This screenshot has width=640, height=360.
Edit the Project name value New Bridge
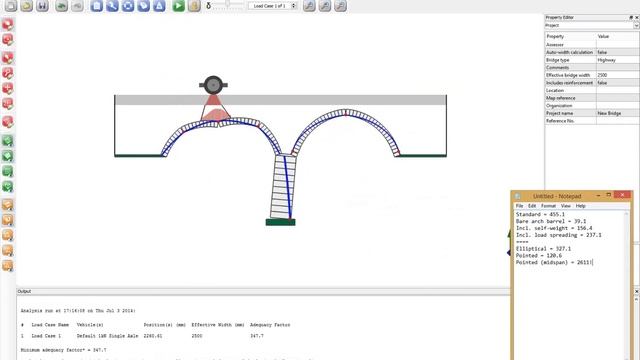(618, 113)
